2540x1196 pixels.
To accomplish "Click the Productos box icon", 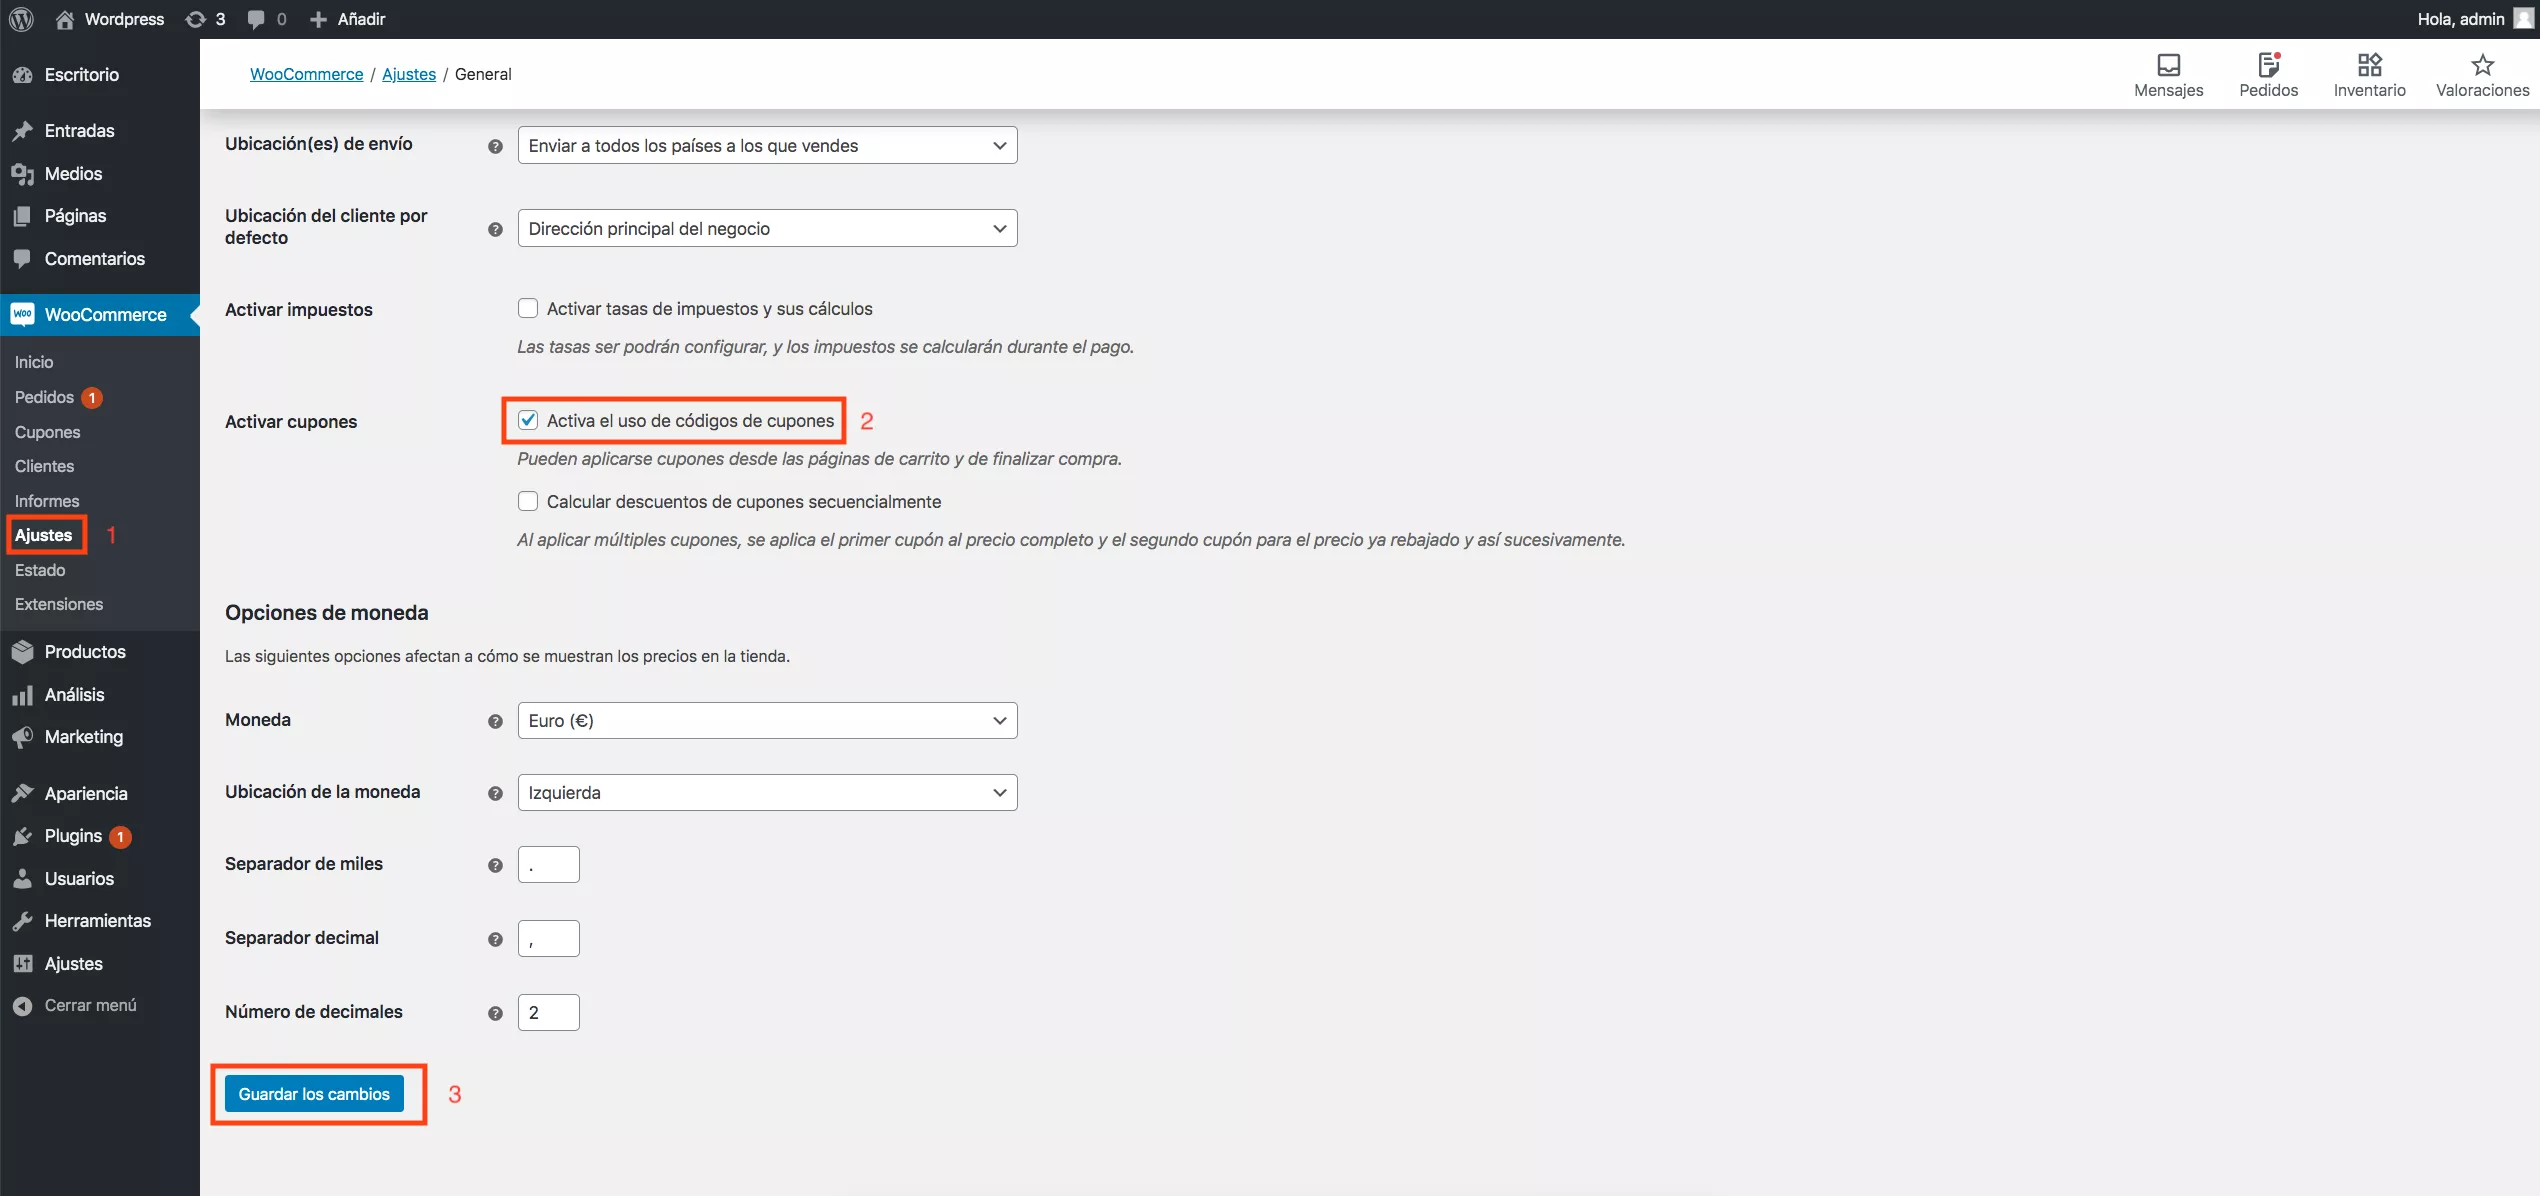I will click(x=22, y=652).
